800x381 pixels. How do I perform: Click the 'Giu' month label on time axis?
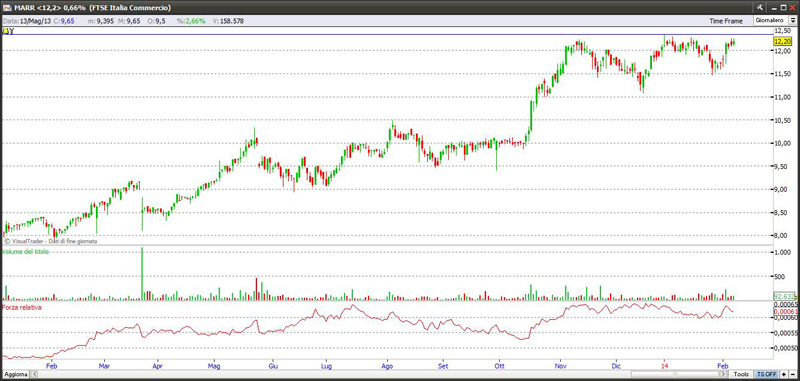click(x=273, y=366)
